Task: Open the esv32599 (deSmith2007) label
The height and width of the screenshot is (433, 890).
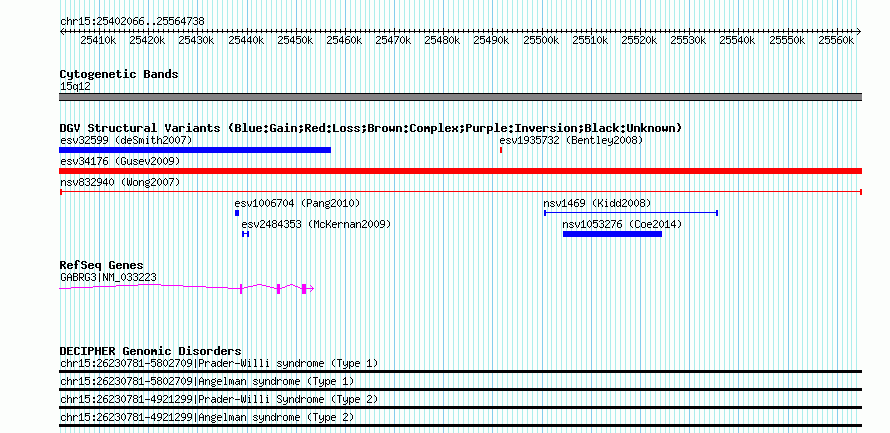Action: pos(126,140)
